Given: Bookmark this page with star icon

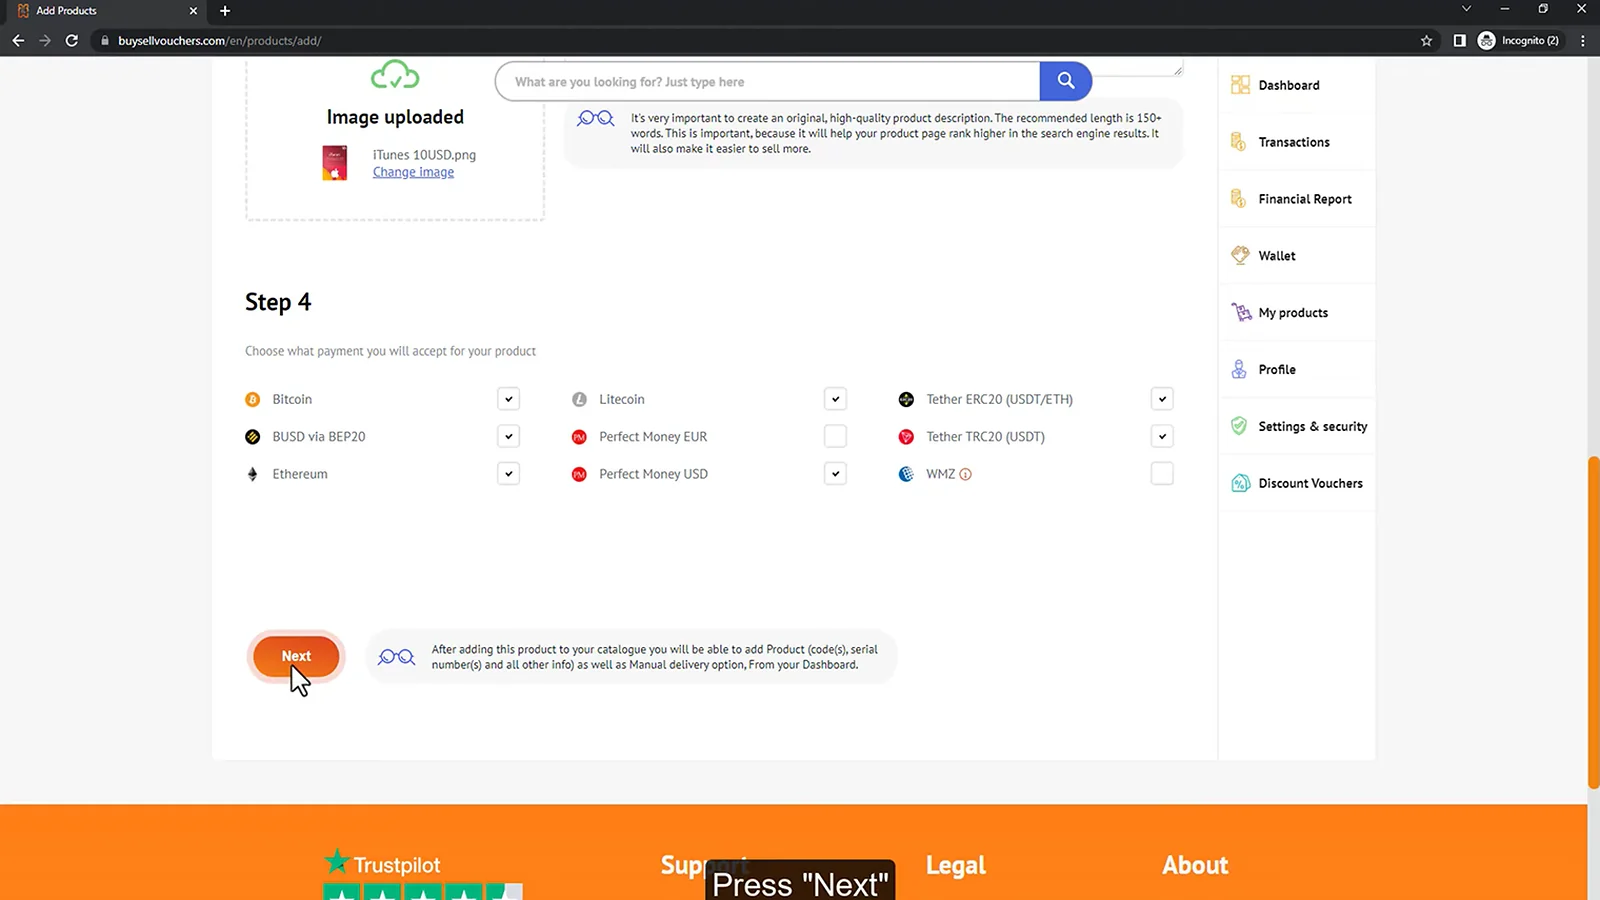Looking at the screenshot, I should [x=1426, y=41].
